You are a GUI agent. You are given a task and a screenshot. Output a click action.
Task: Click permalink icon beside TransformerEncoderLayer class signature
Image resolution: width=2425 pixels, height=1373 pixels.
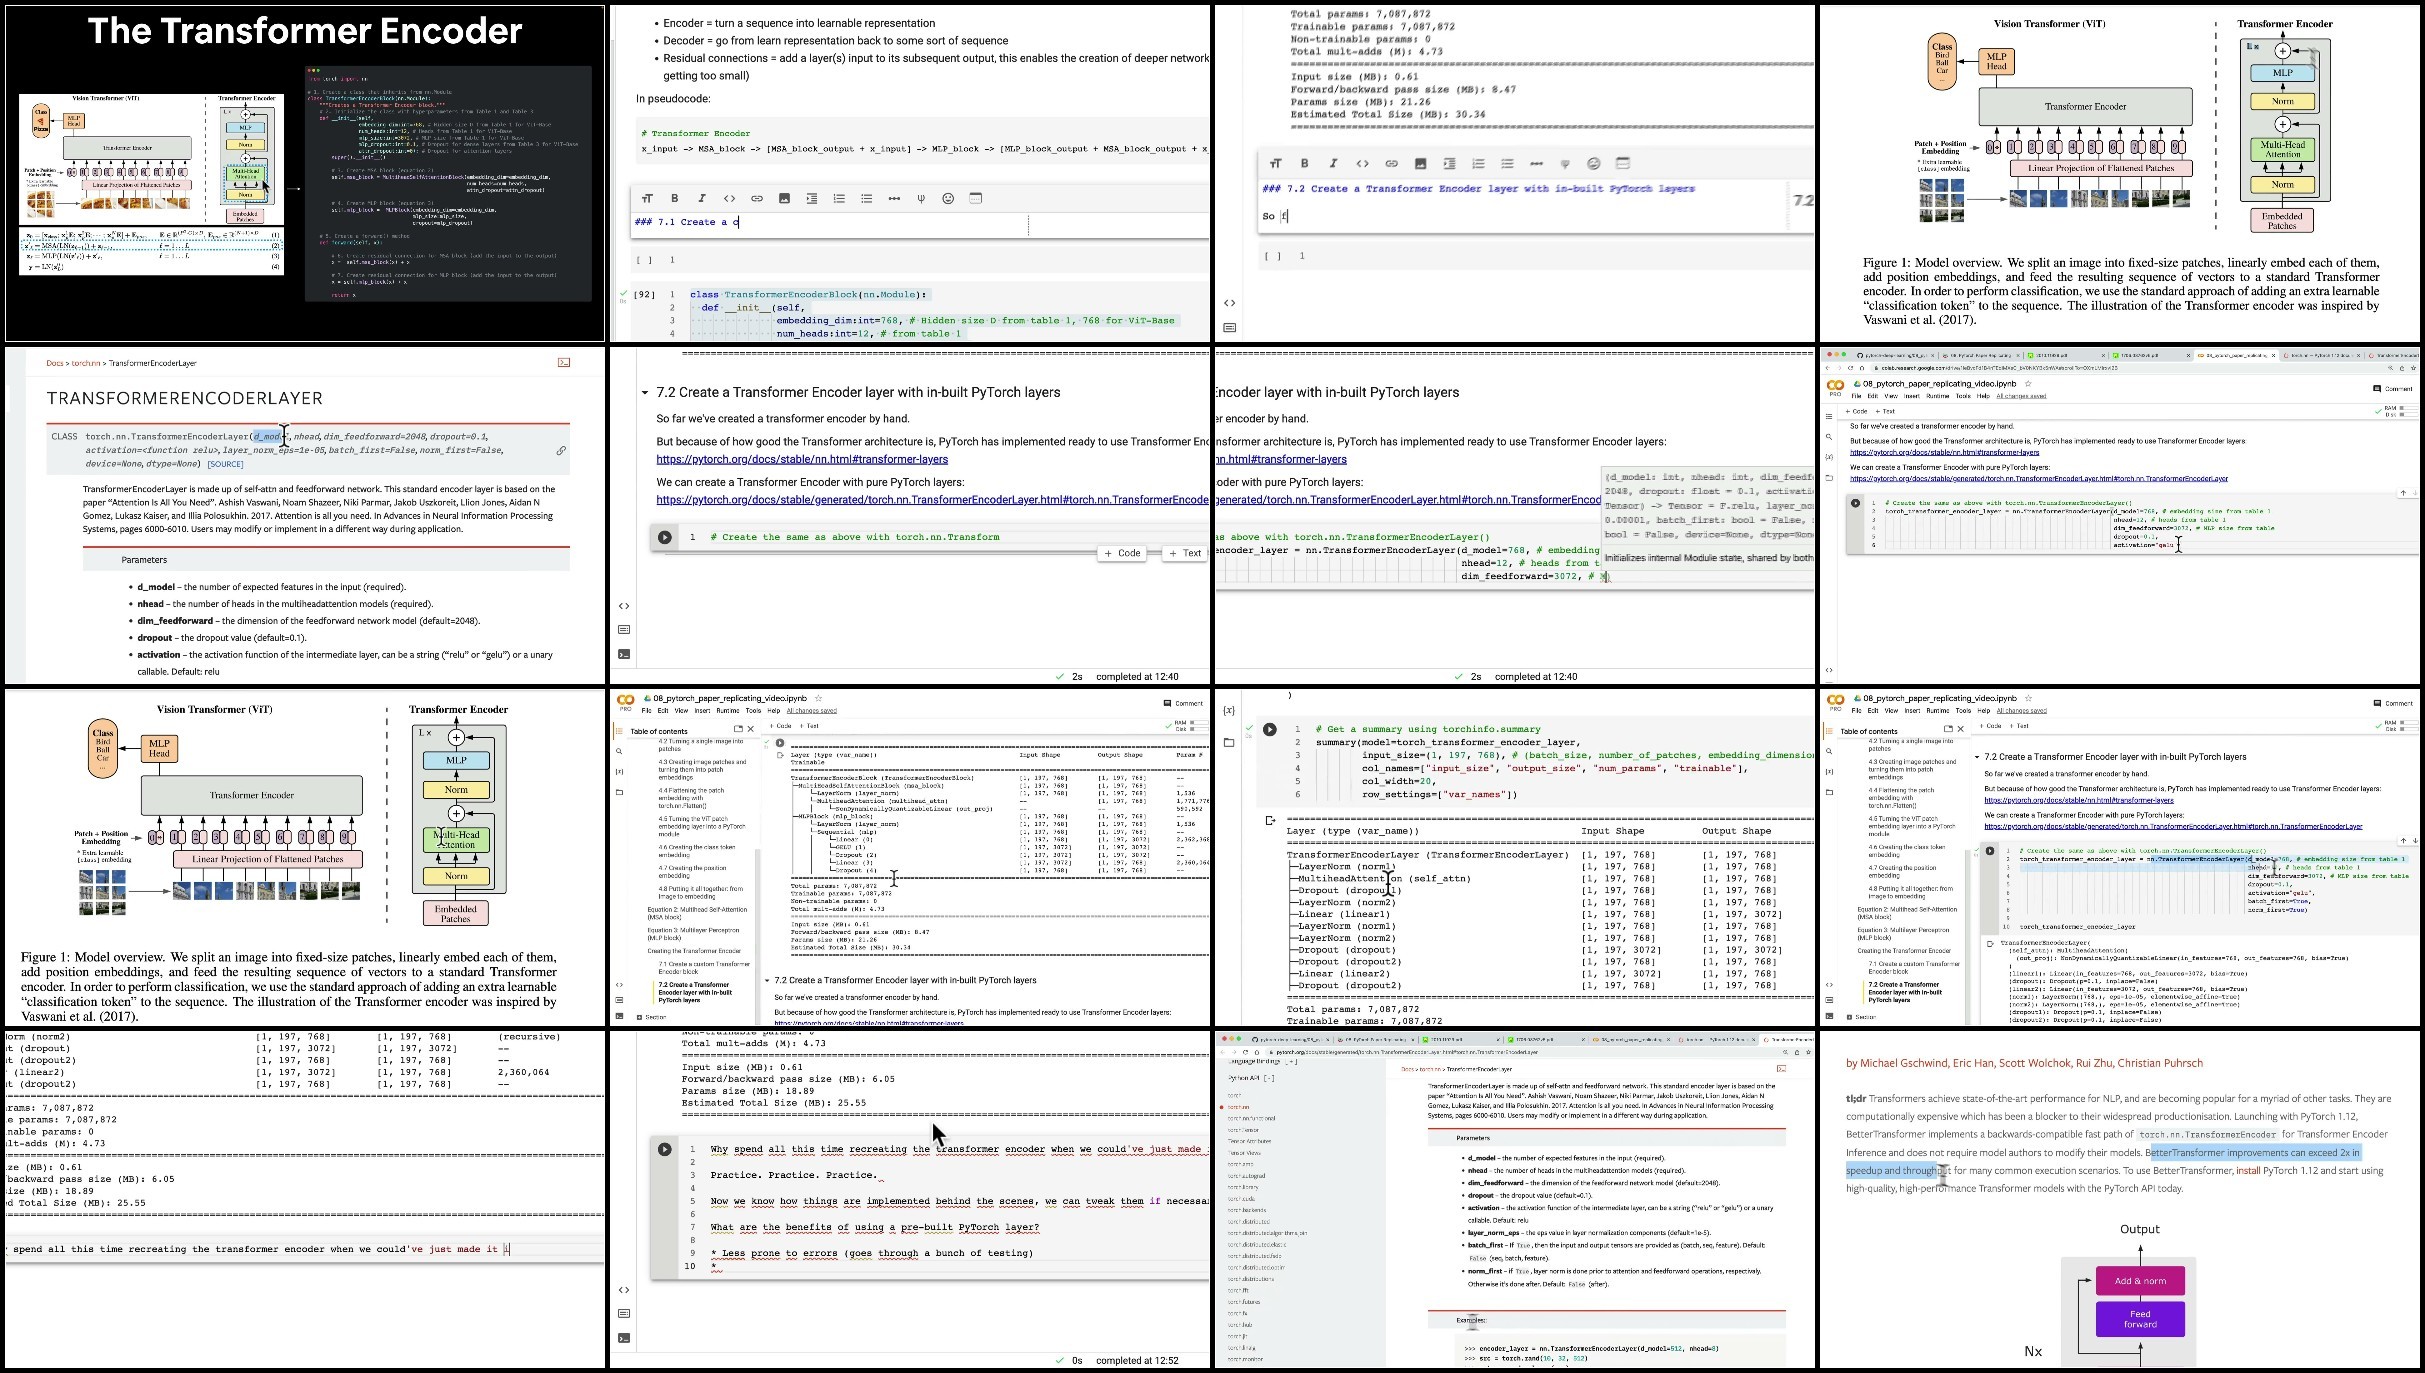tap(561, 451)
